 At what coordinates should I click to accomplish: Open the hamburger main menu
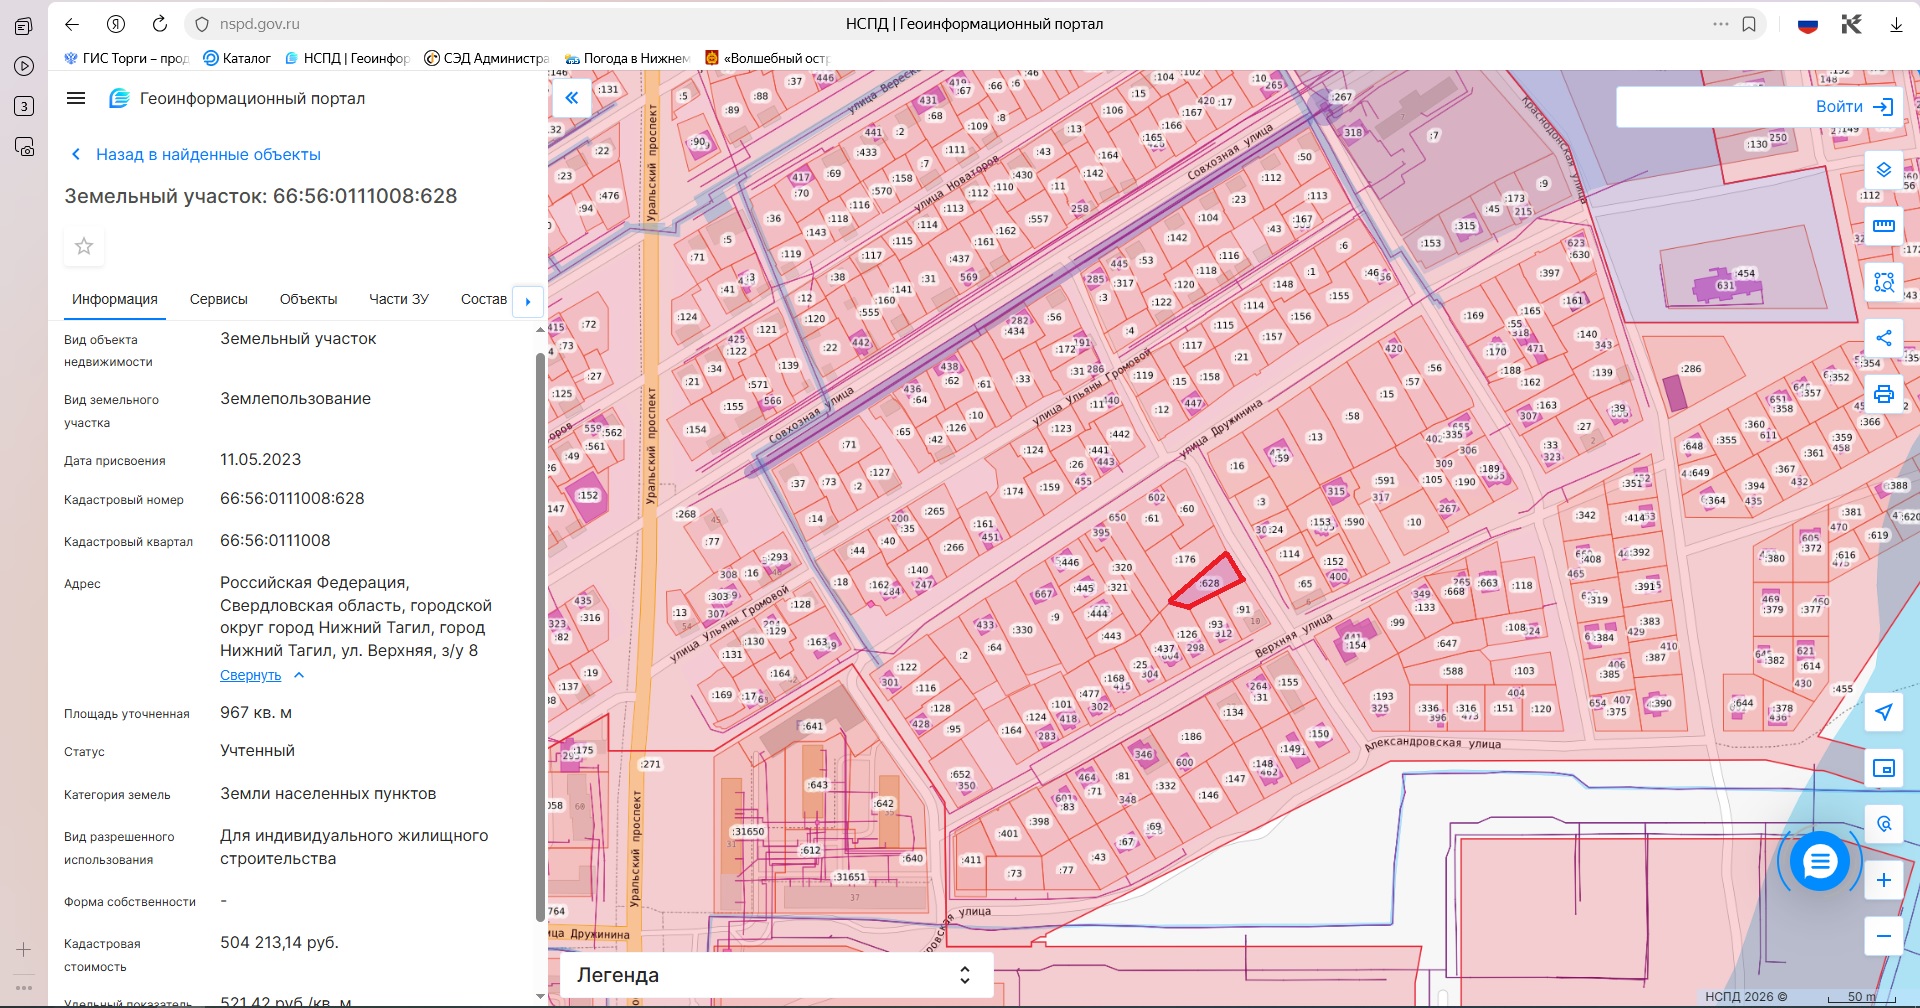(76, 98)
